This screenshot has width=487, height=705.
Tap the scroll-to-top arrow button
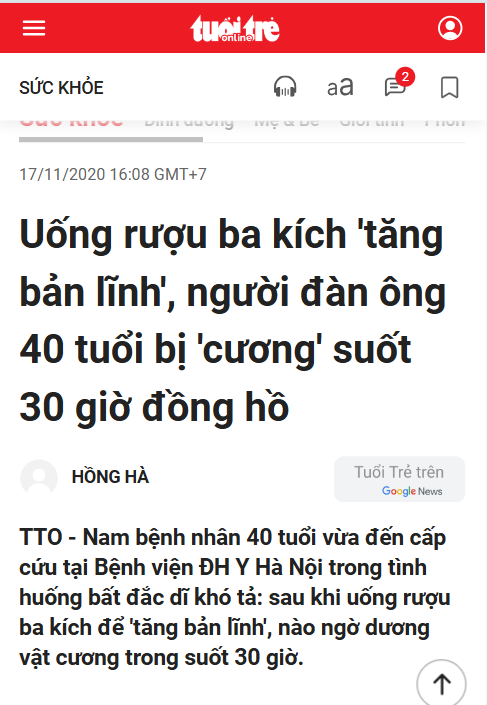(x=442, y=683)
